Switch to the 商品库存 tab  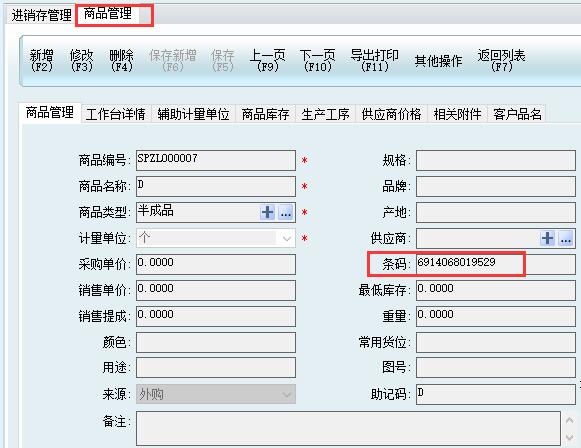tap(265, 114)
